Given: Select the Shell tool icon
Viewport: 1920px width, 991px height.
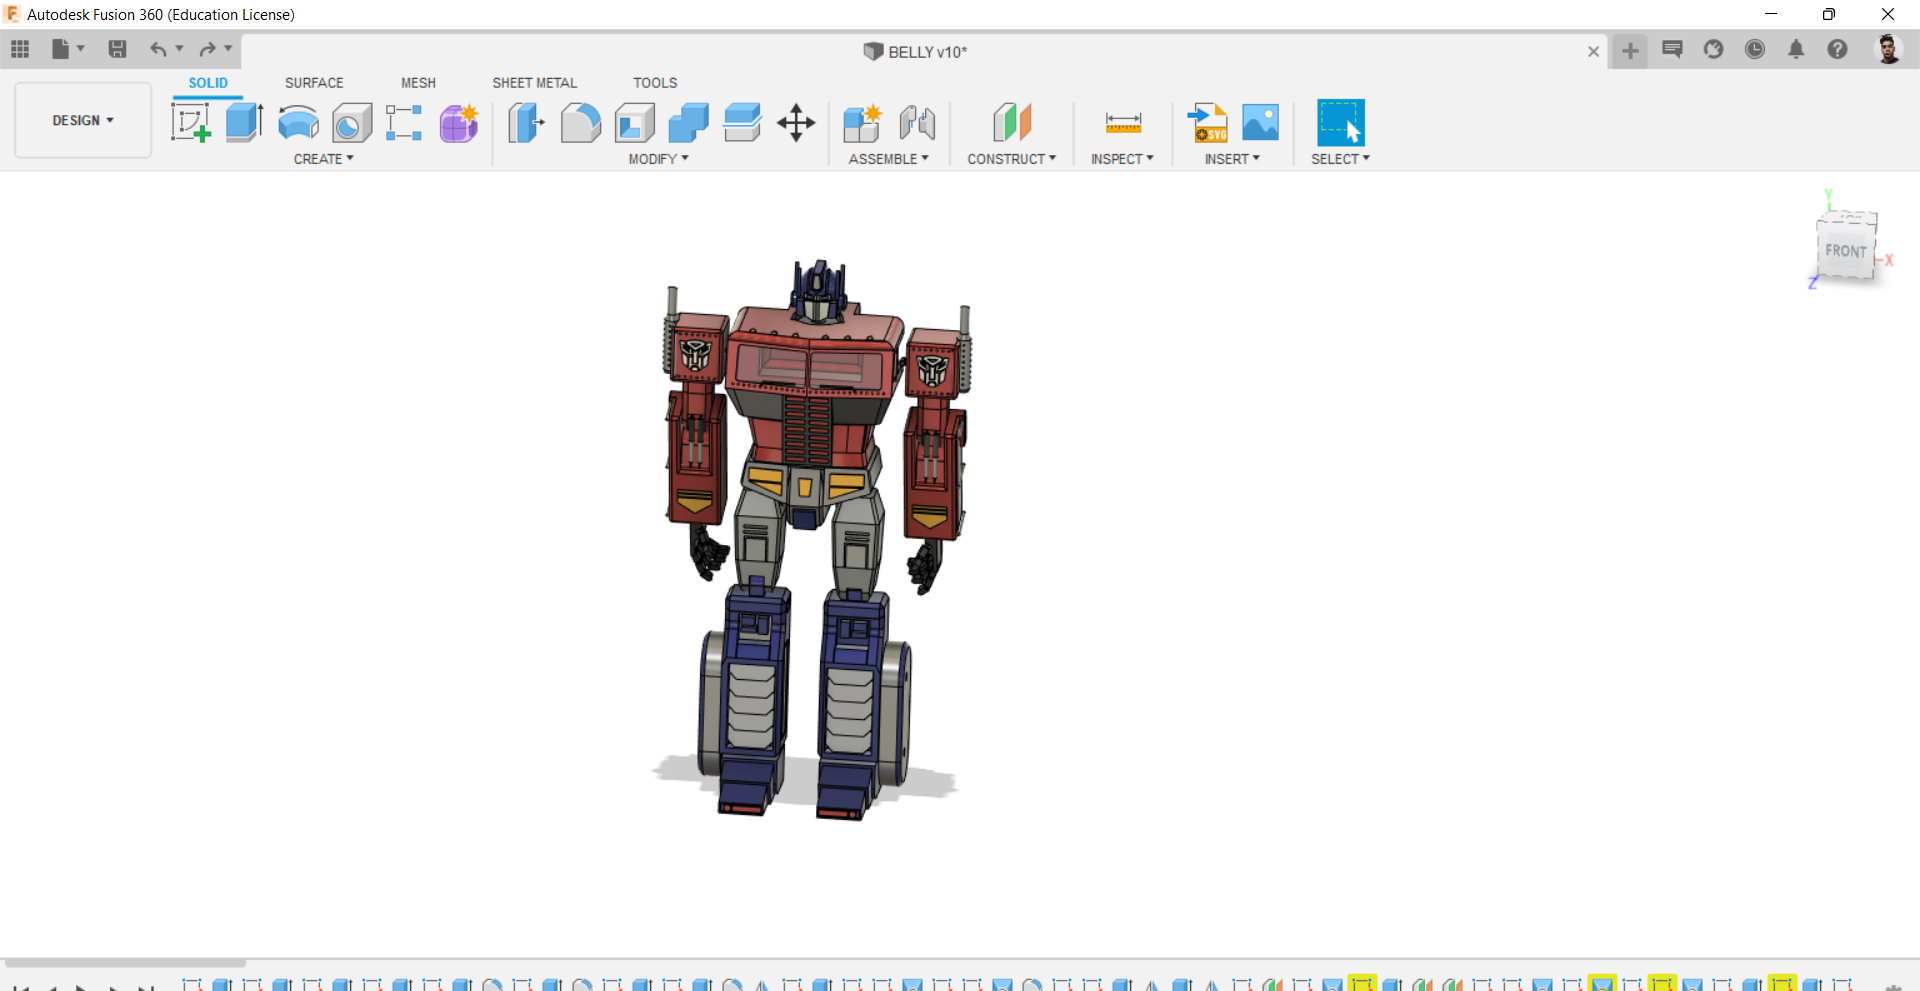Looking at the screenshot, I should [x=634, y=123].
